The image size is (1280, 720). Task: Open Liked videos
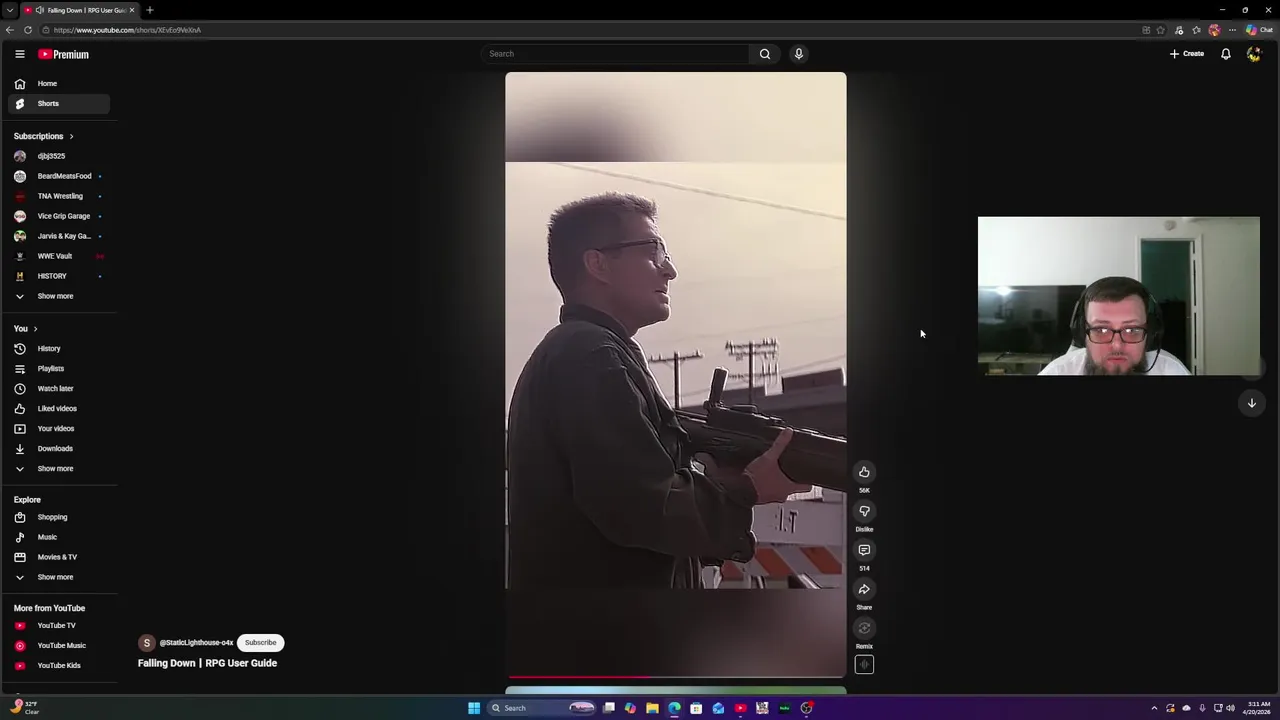[59, 409]
